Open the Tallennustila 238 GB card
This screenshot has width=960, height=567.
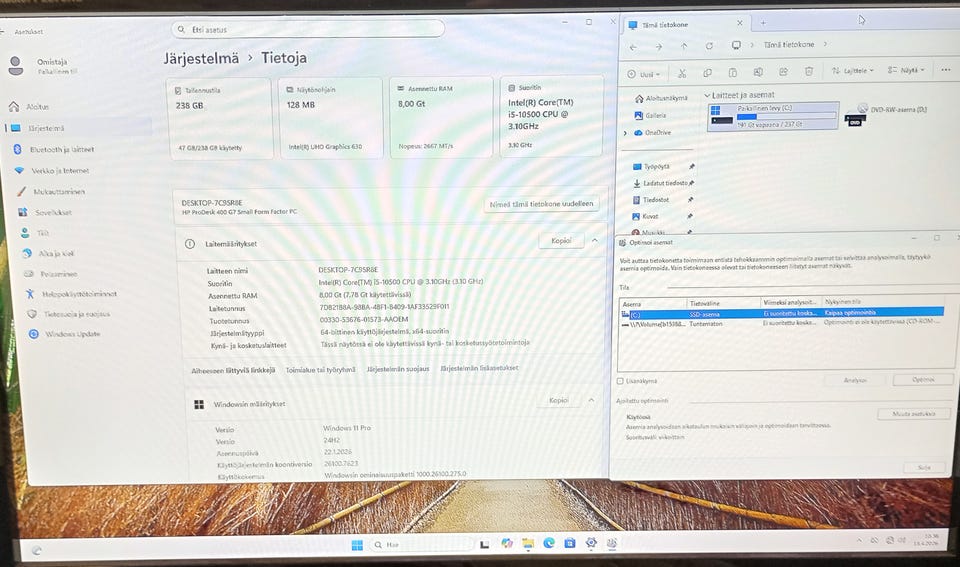click(220, 118)
